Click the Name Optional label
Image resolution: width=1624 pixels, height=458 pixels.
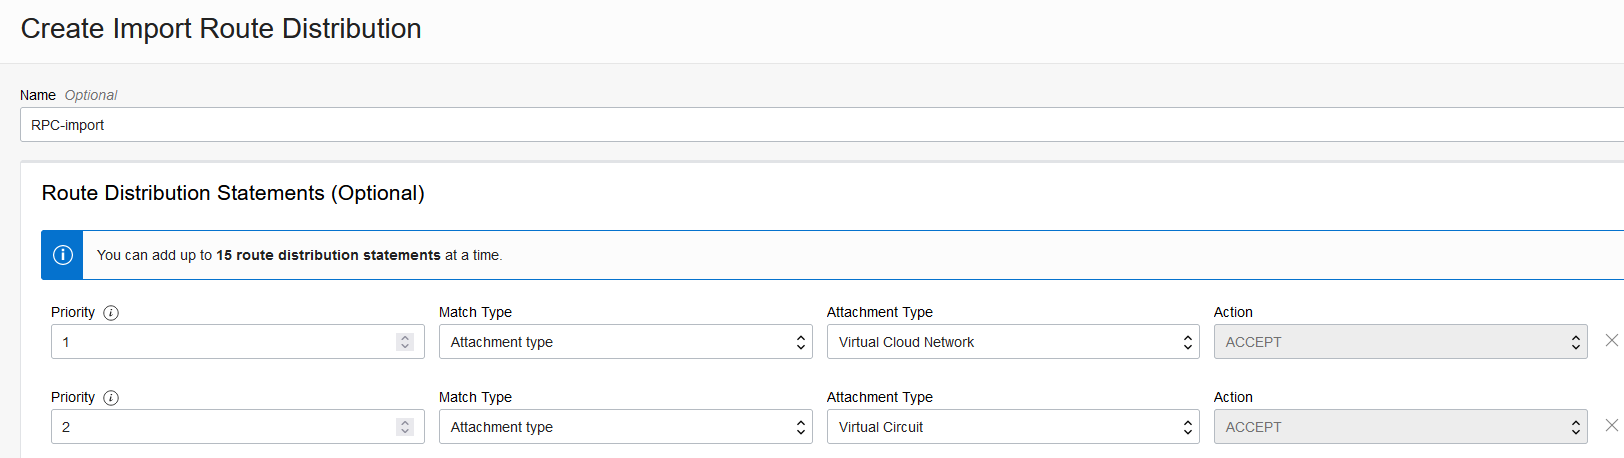coord(68,95)
